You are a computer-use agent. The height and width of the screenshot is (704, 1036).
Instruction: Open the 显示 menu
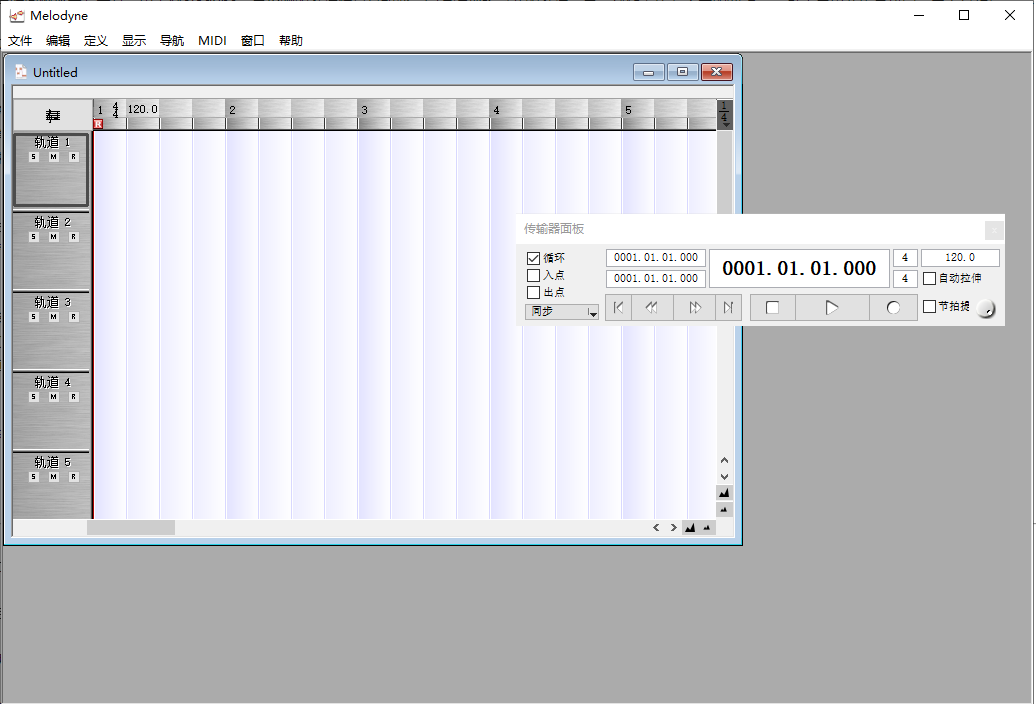[x=134, y=41]
